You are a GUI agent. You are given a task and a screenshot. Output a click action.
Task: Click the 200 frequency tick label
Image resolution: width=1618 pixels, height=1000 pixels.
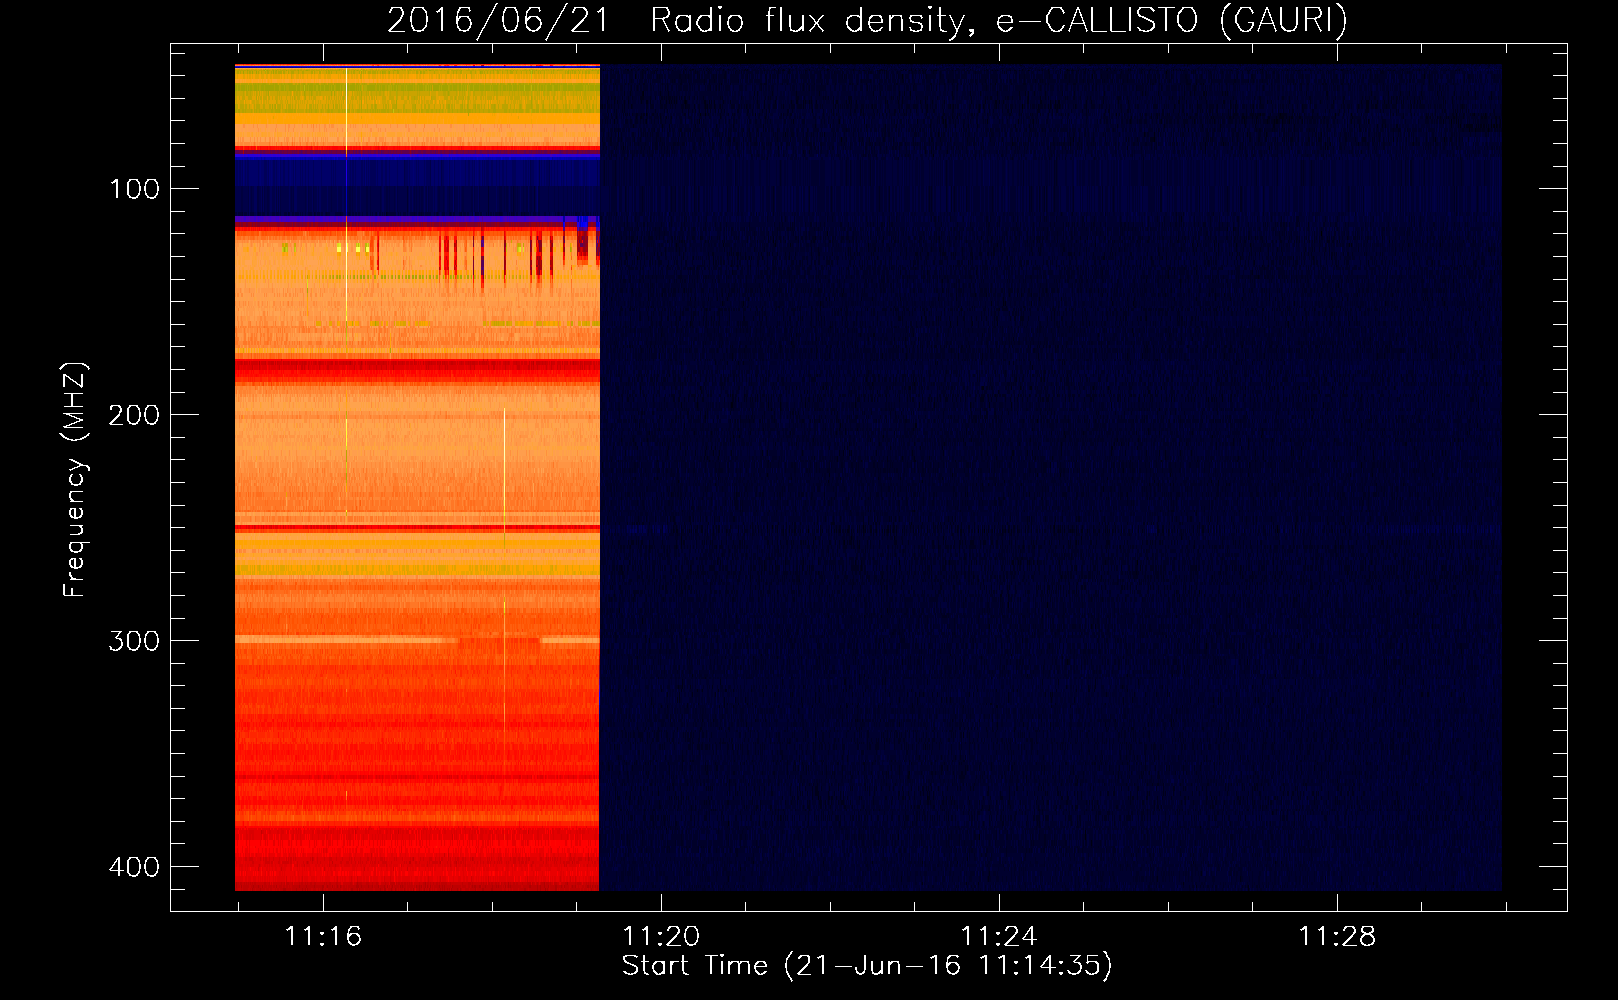134,415
